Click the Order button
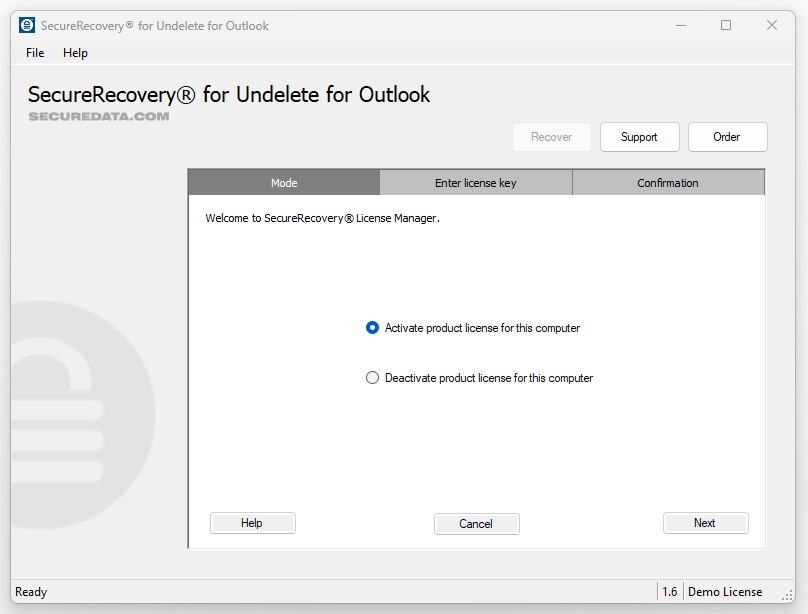Screen dimensions: 808x614 tap(727, 137)
